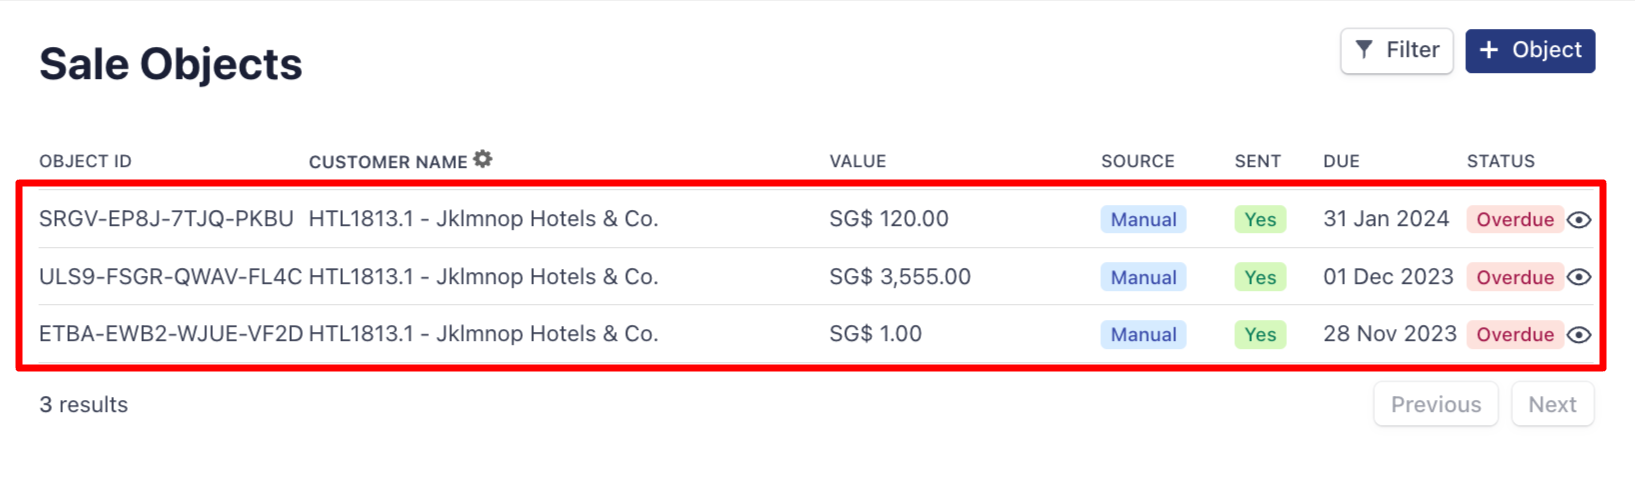Go to the Previous results page

(x=1435, y=404)
